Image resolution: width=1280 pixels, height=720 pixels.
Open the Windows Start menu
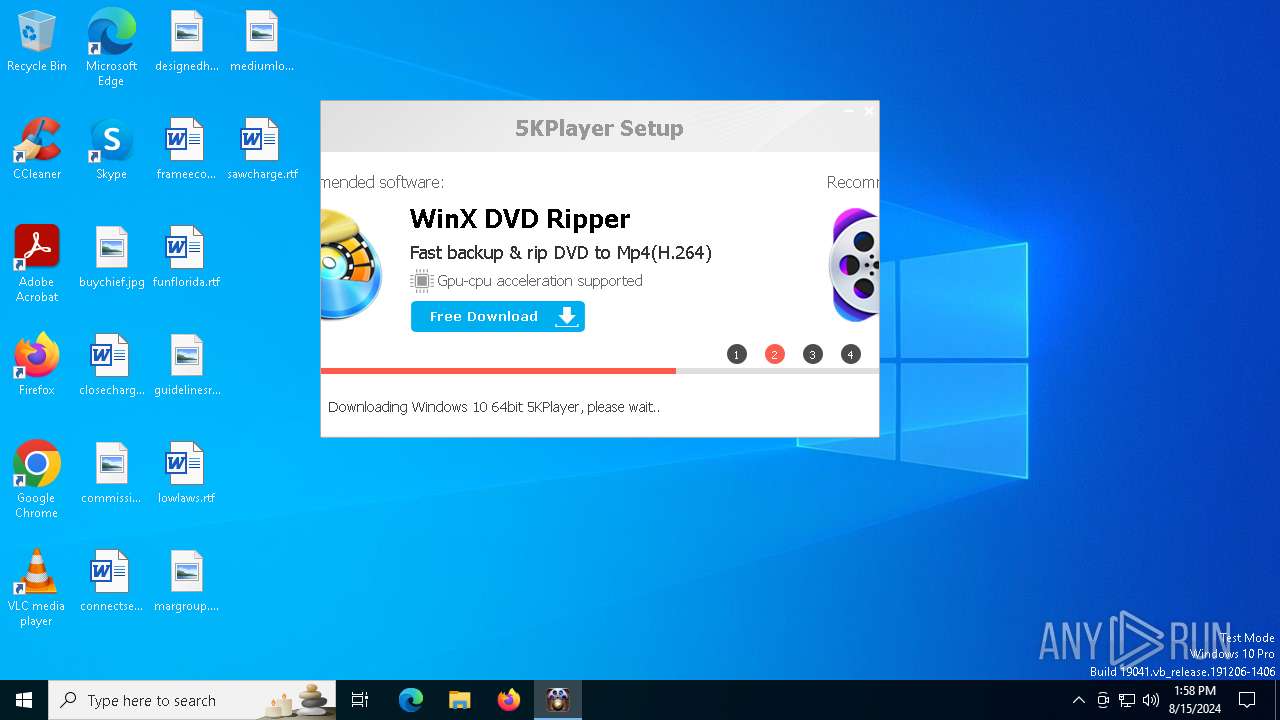(24, 700)
